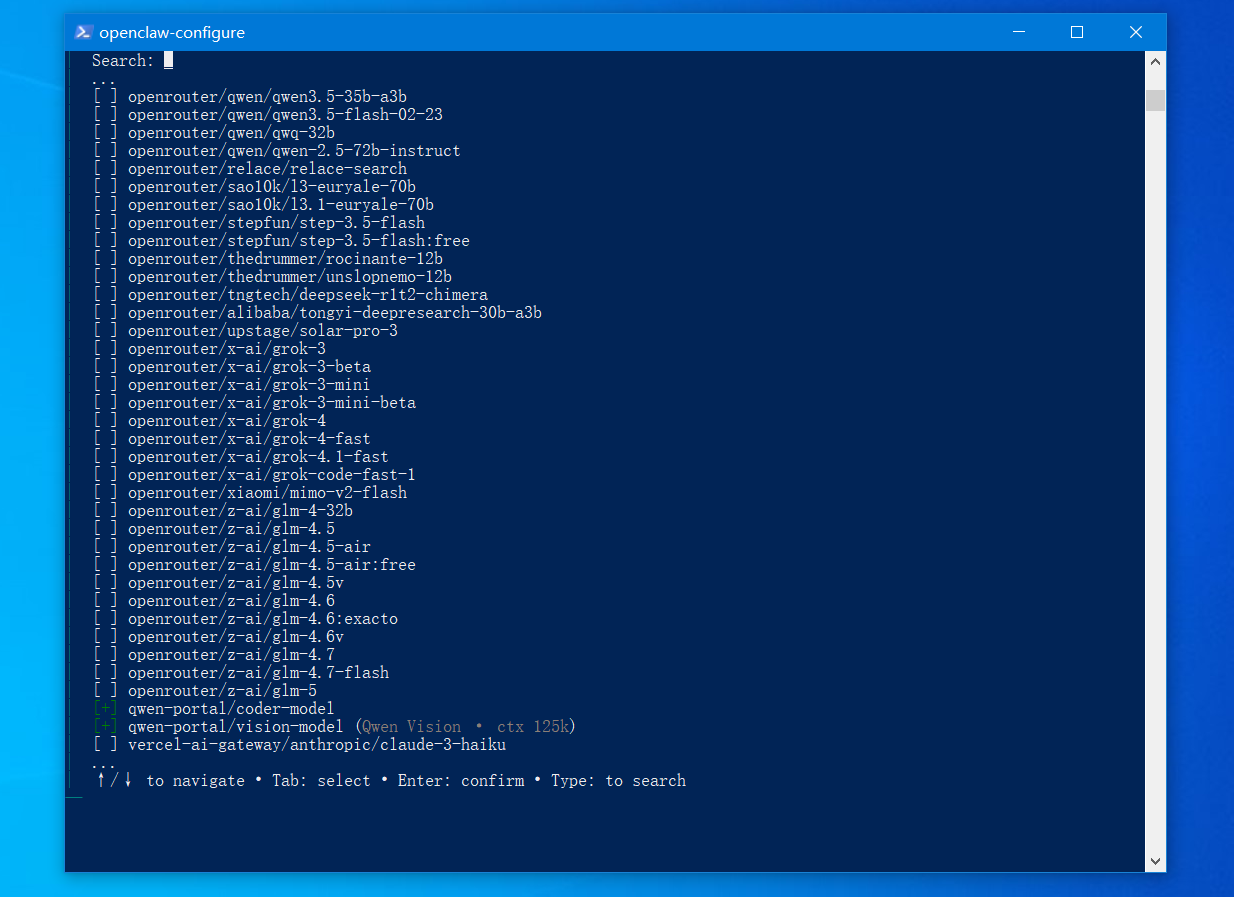
Task: Click the 'Type: to search' hint text
Action: pyautogui.click(x=618, y=781)
